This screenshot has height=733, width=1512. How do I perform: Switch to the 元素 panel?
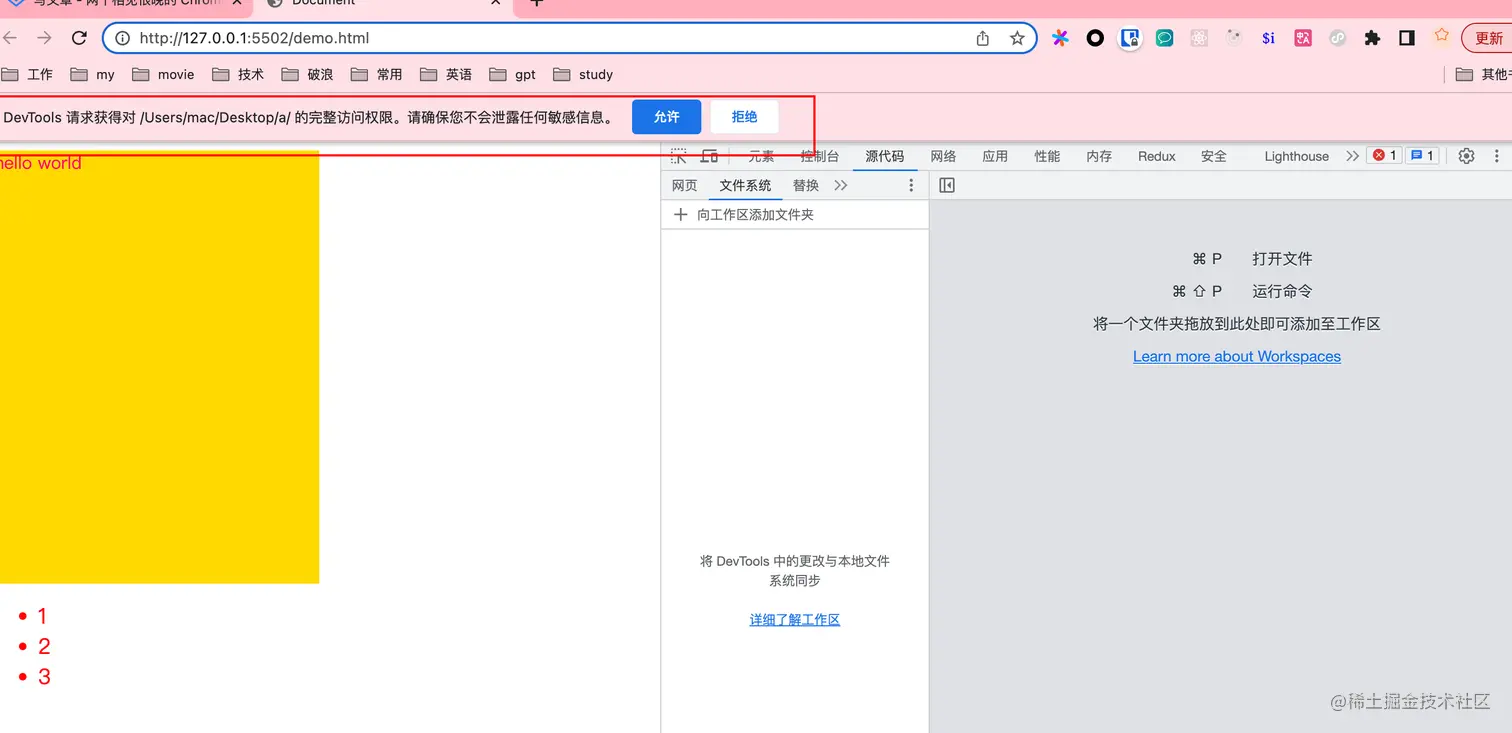coord(761,156)
